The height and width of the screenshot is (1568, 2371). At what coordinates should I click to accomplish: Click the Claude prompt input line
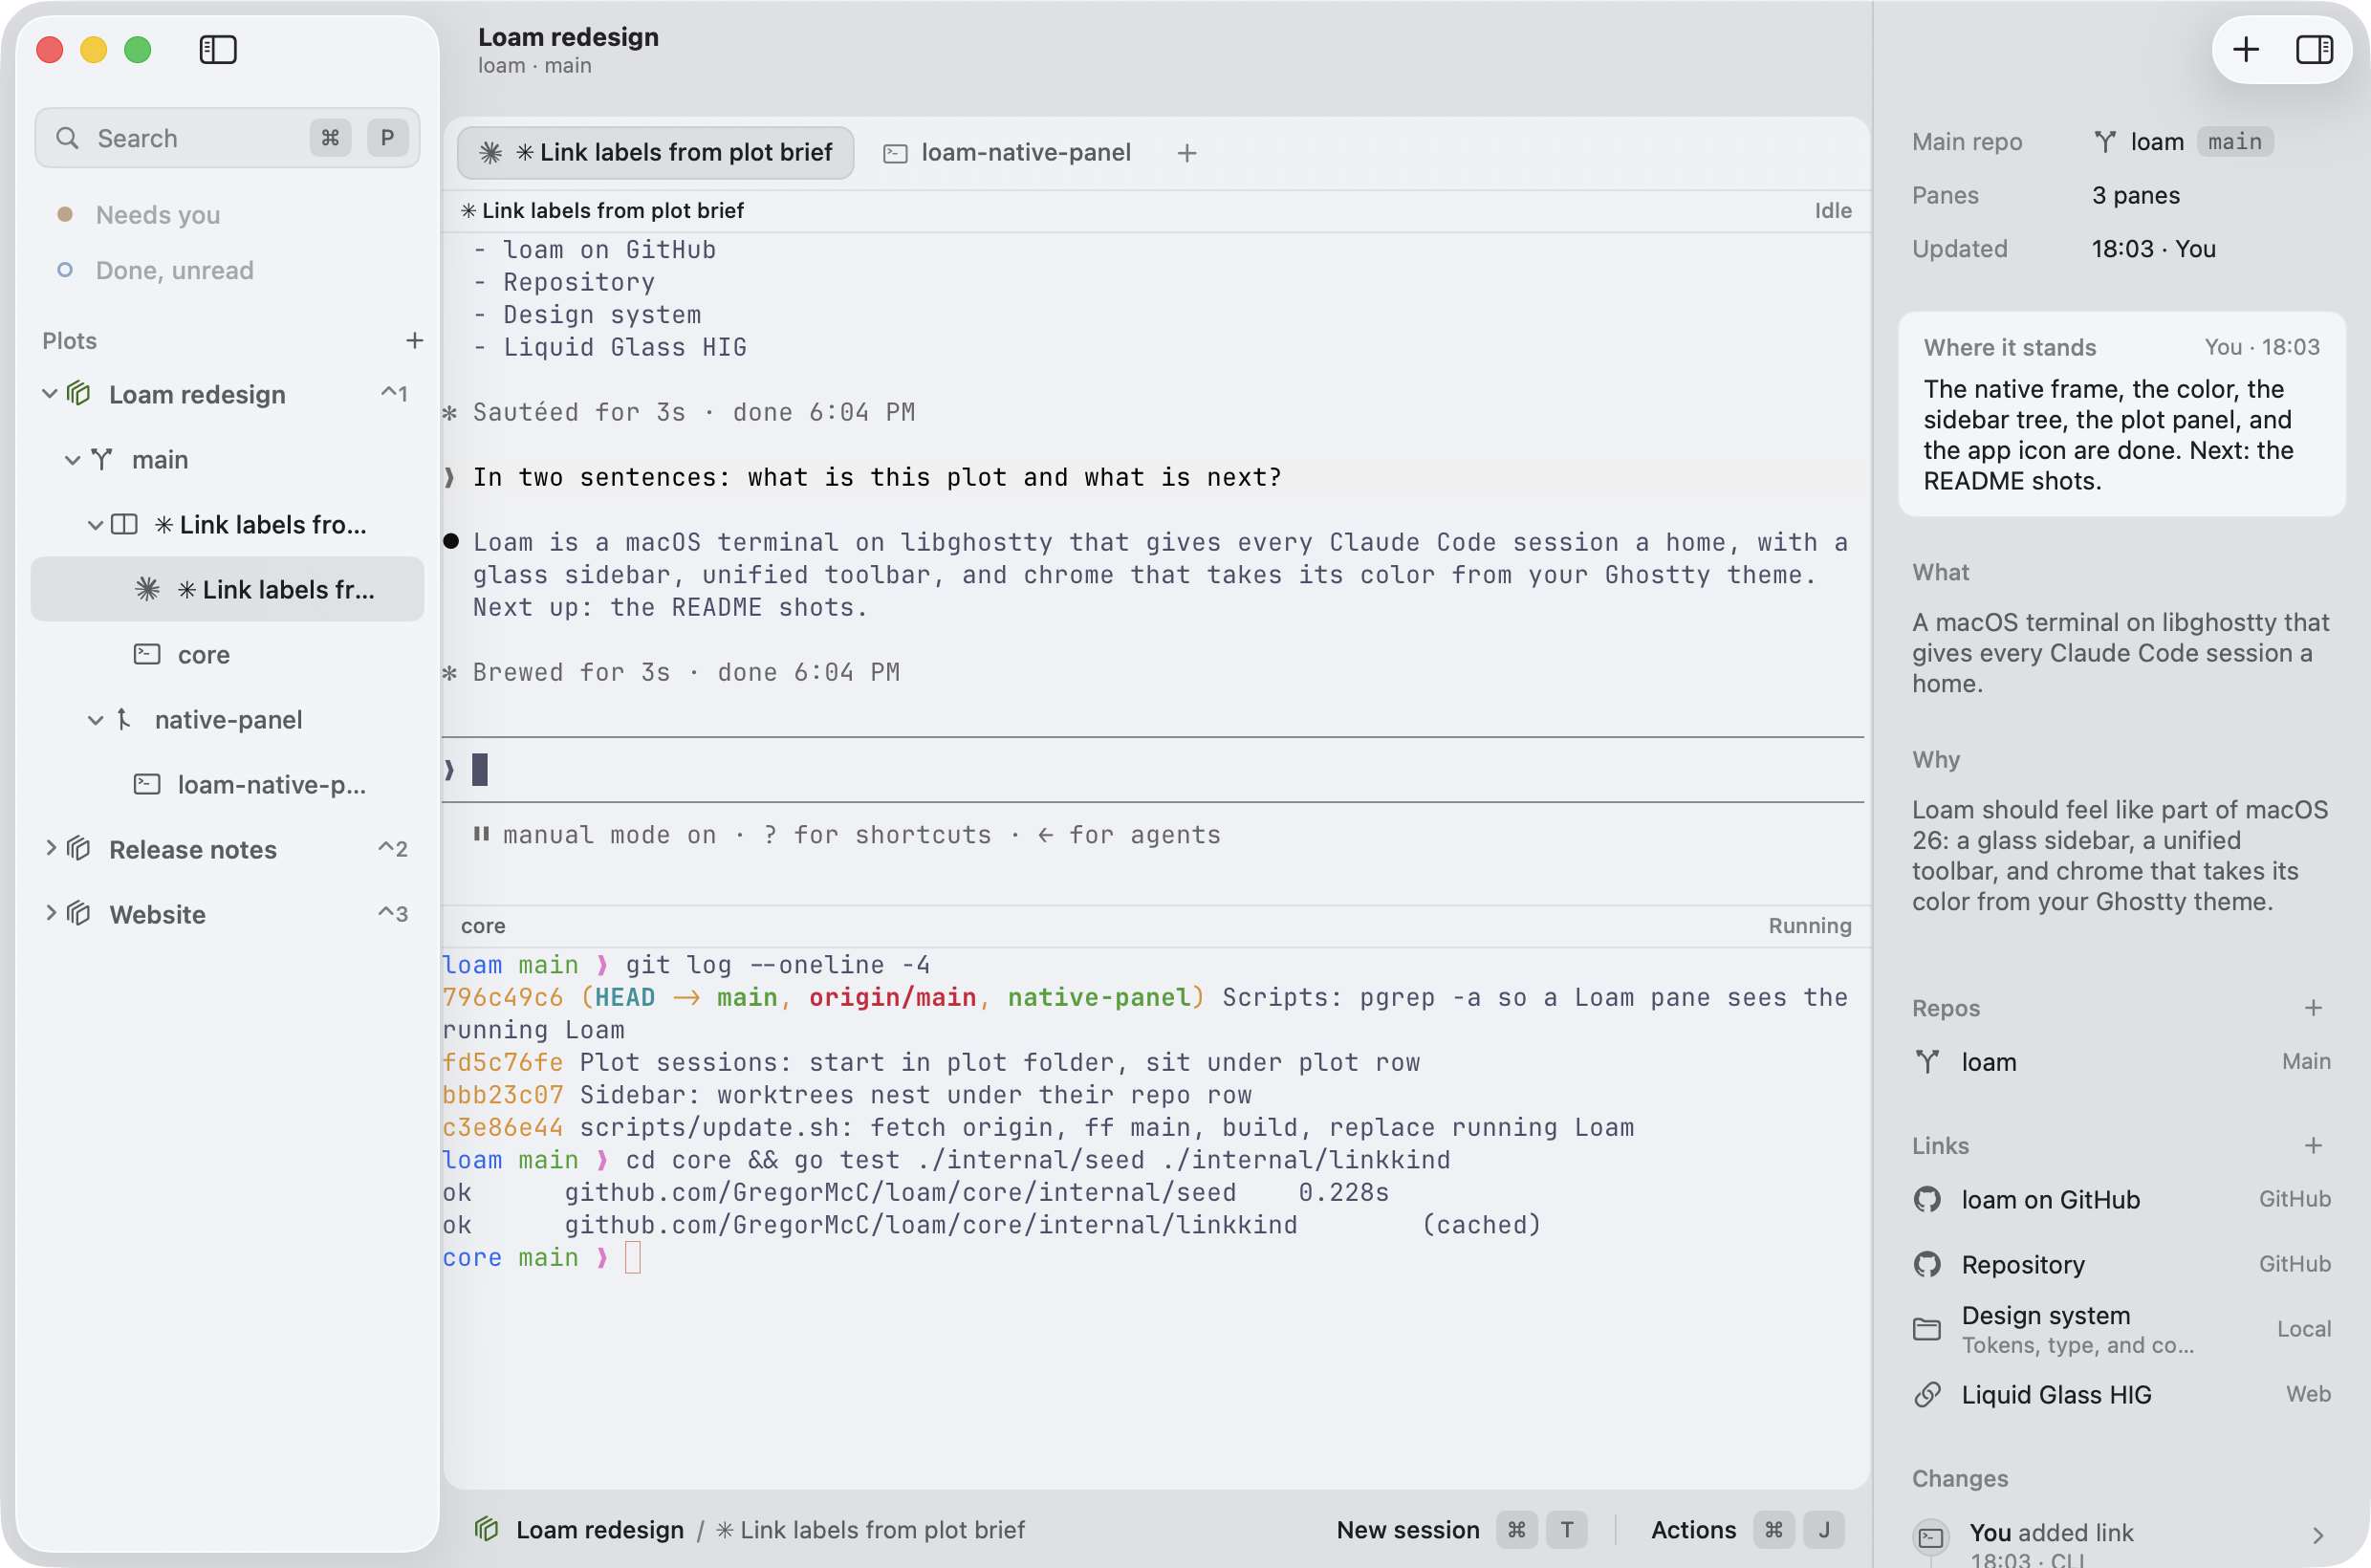point(1152,769)
